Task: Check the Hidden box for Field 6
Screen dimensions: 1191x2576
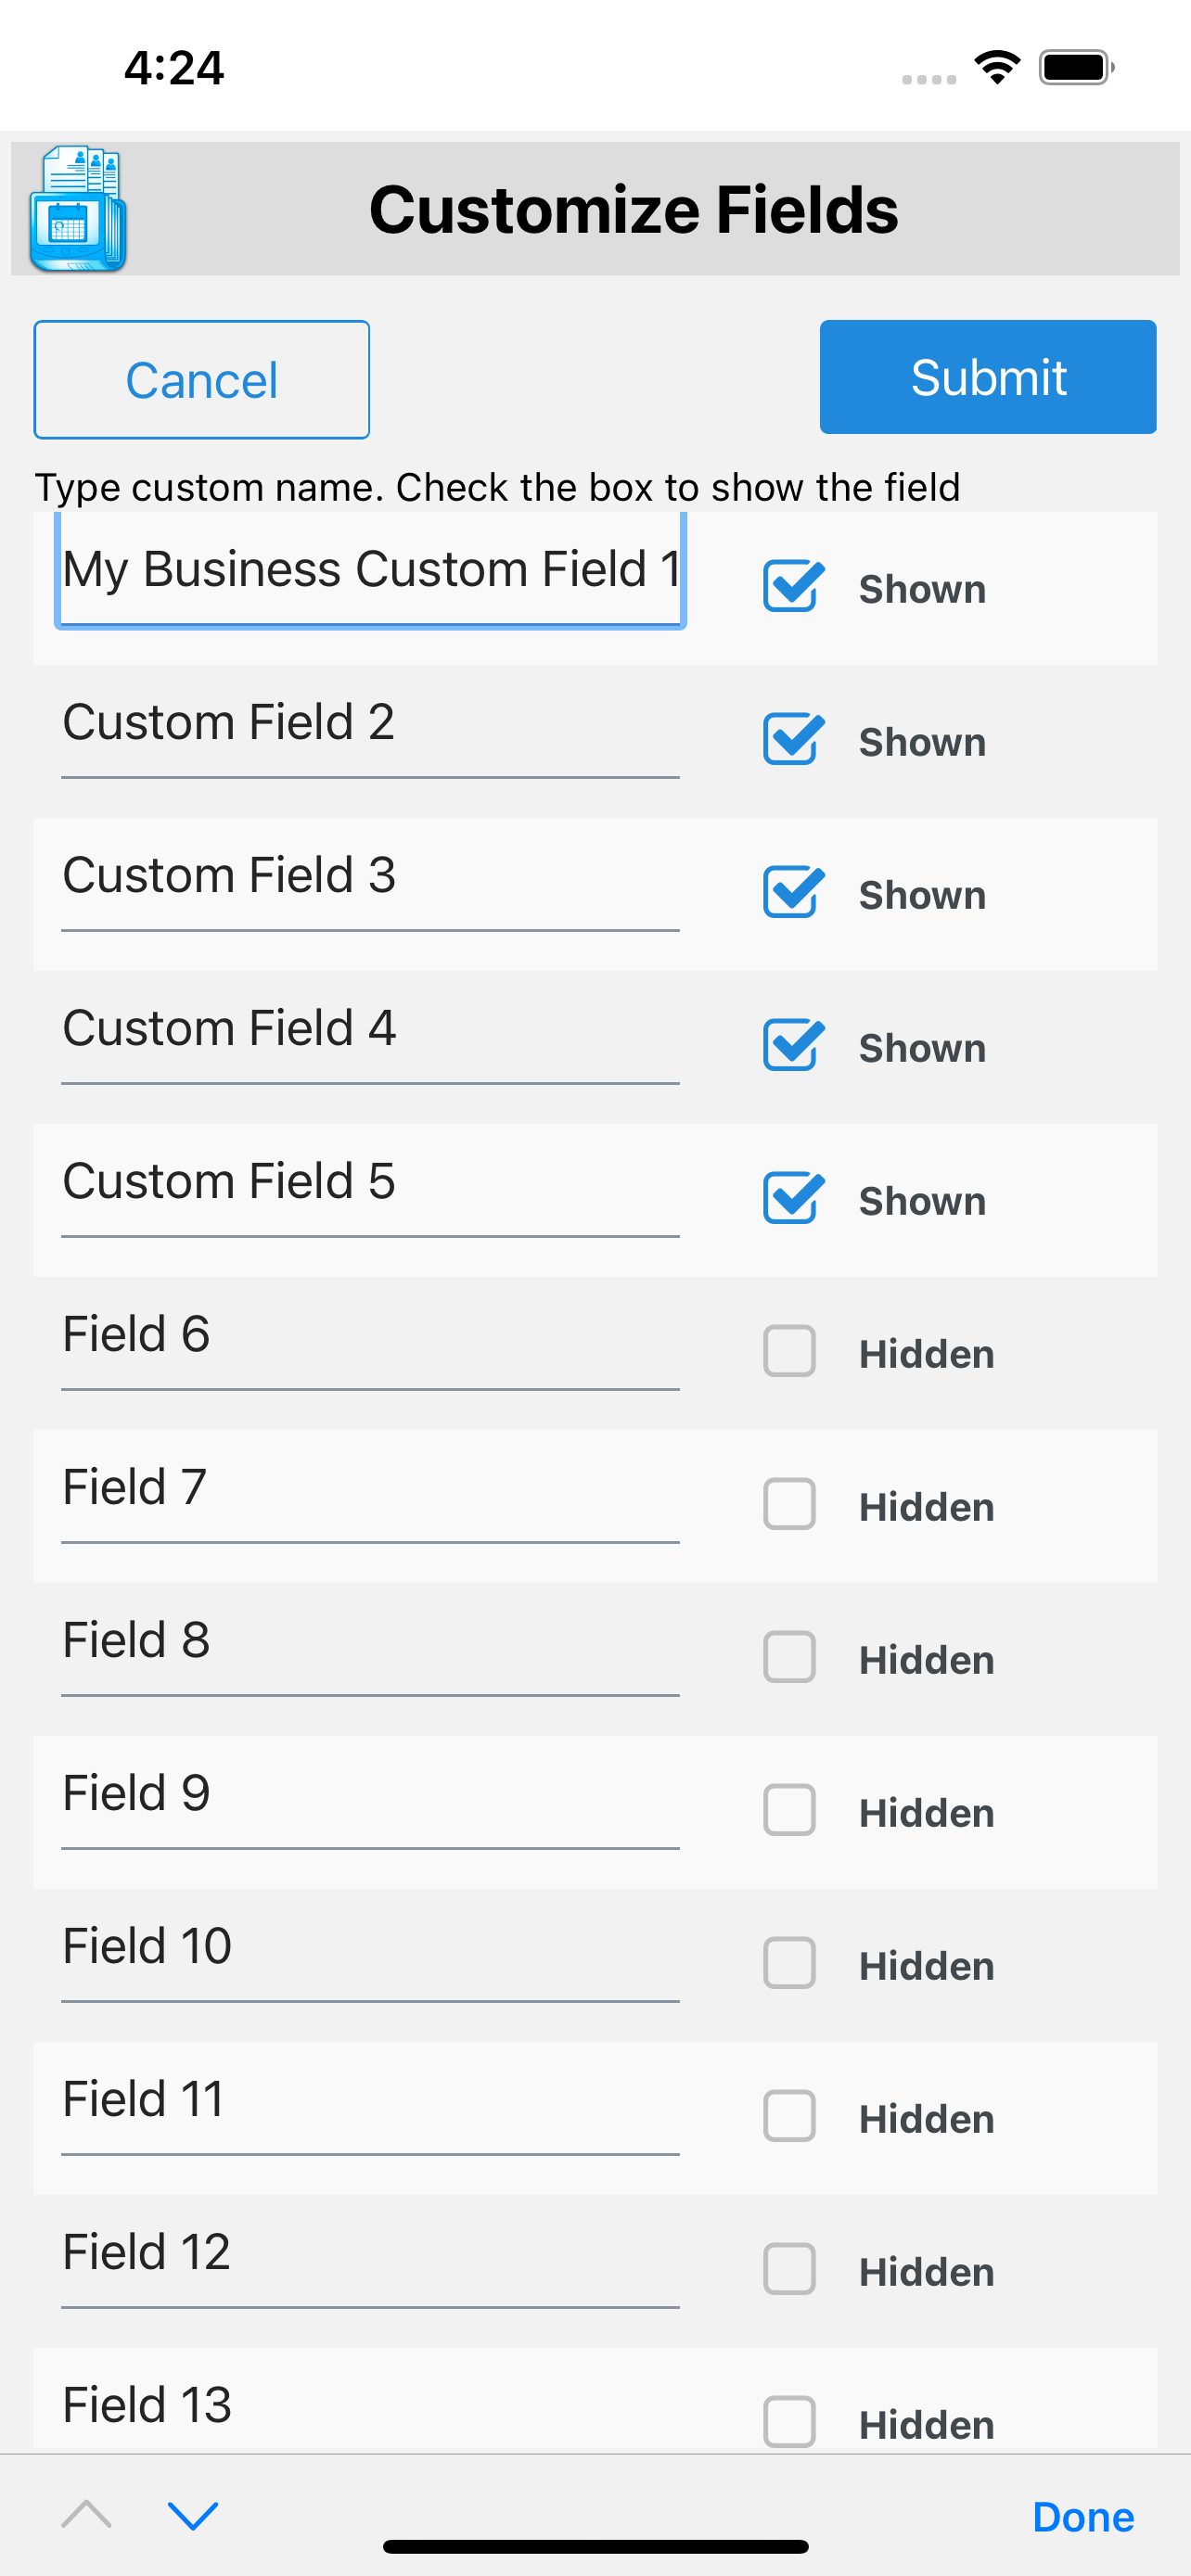Action: [789, 1351]
